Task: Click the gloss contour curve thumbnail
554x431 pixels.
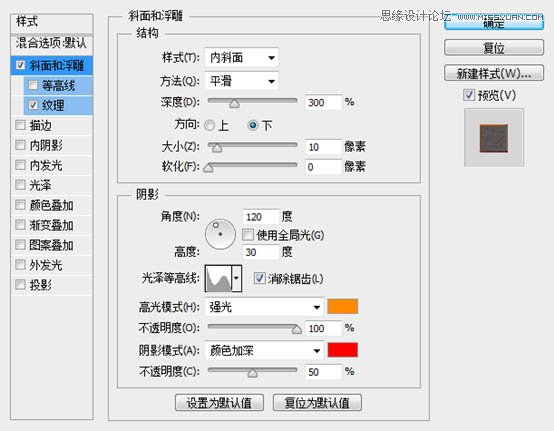Action: tap(218, 278)
